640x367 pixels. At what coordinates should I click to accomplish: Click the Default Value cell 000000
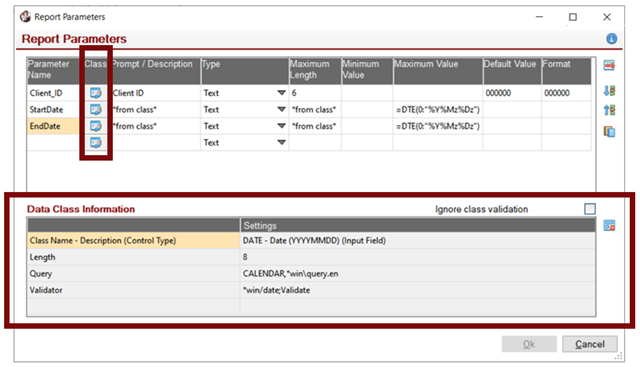click(512, 93)
